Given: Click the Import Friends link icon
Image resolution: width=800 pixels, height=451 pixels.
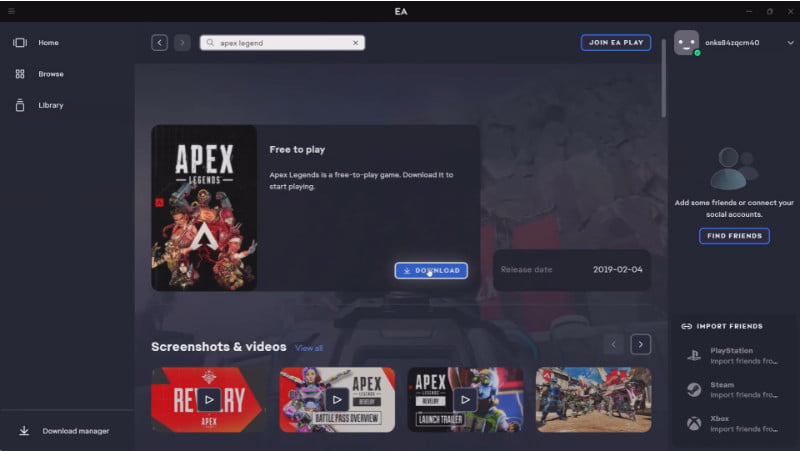Looking at the screenshot, I should pyautogui.click(x=687, y=326).
